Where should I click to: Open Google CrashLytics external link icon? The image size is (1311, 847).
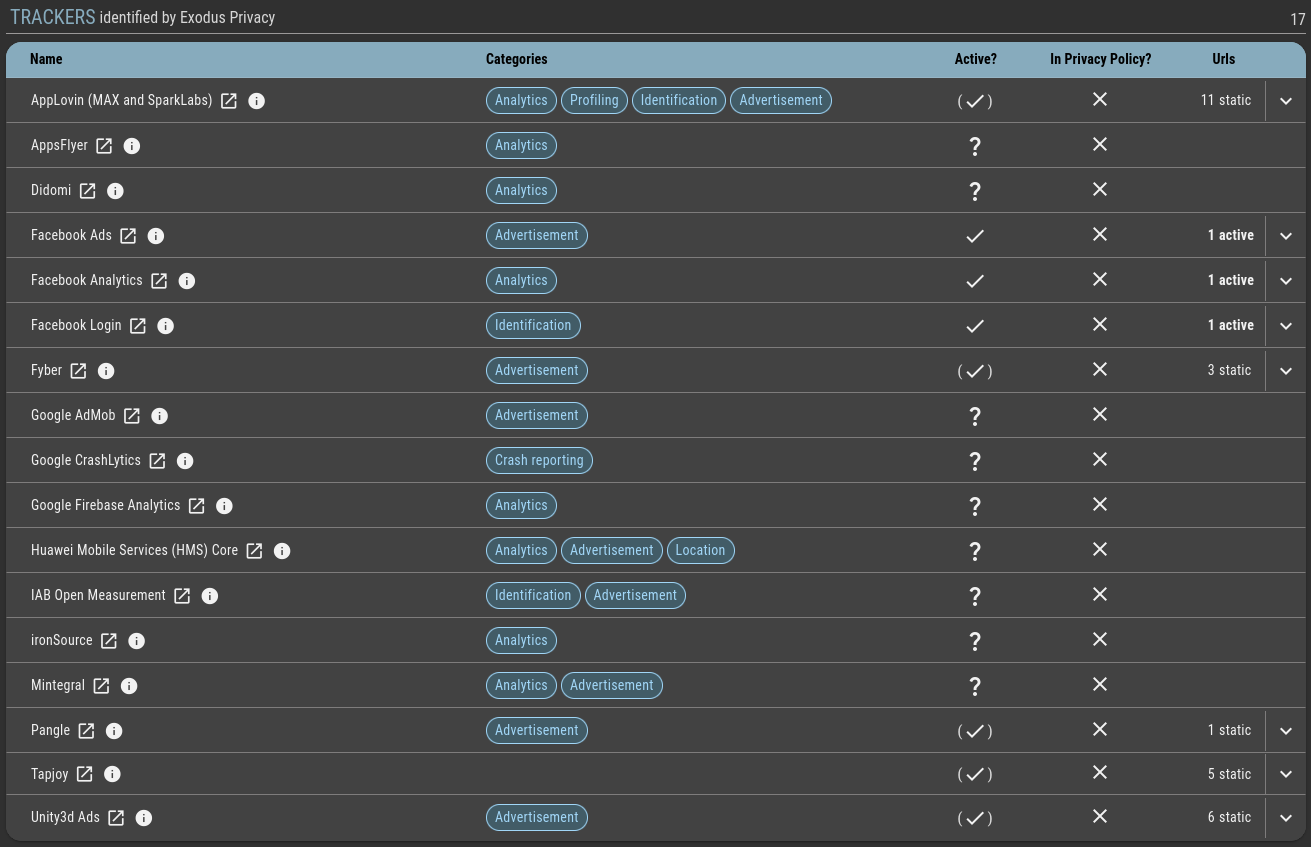pyautogui.click(x=157, y=461)
